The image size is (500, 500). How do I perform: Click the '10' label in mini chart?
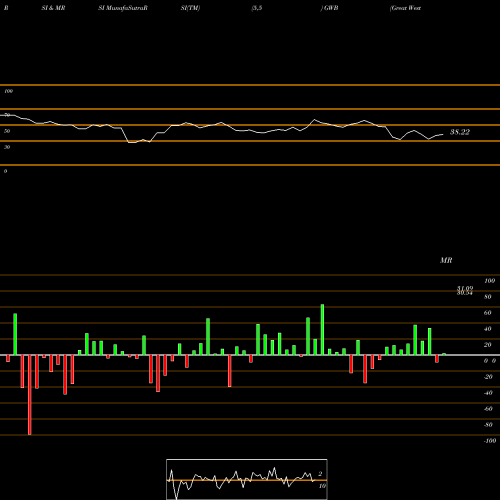pyautogui.click(x=322, y=486)
